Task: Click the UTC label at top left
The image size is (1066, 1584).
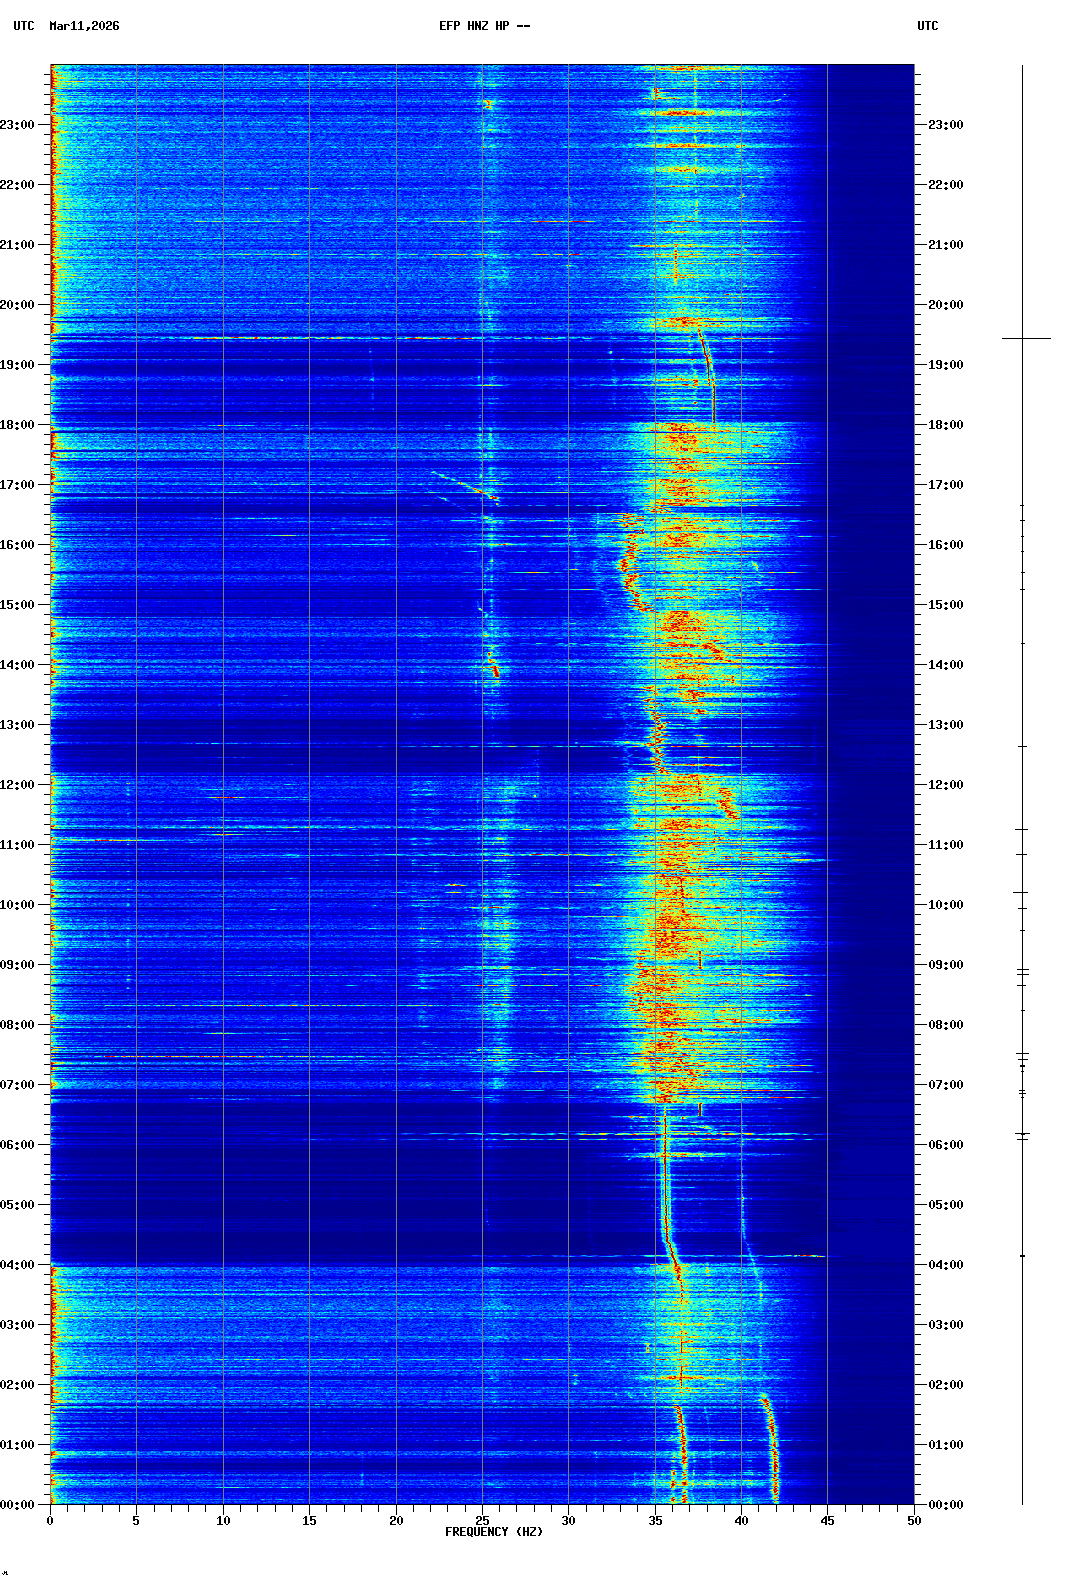Action: click(x=24, y=26)
